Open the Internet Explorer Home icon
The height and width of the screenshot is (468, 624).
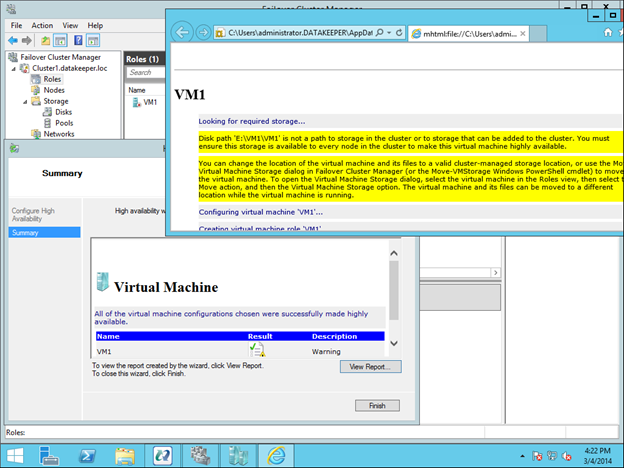pos(607,33)
